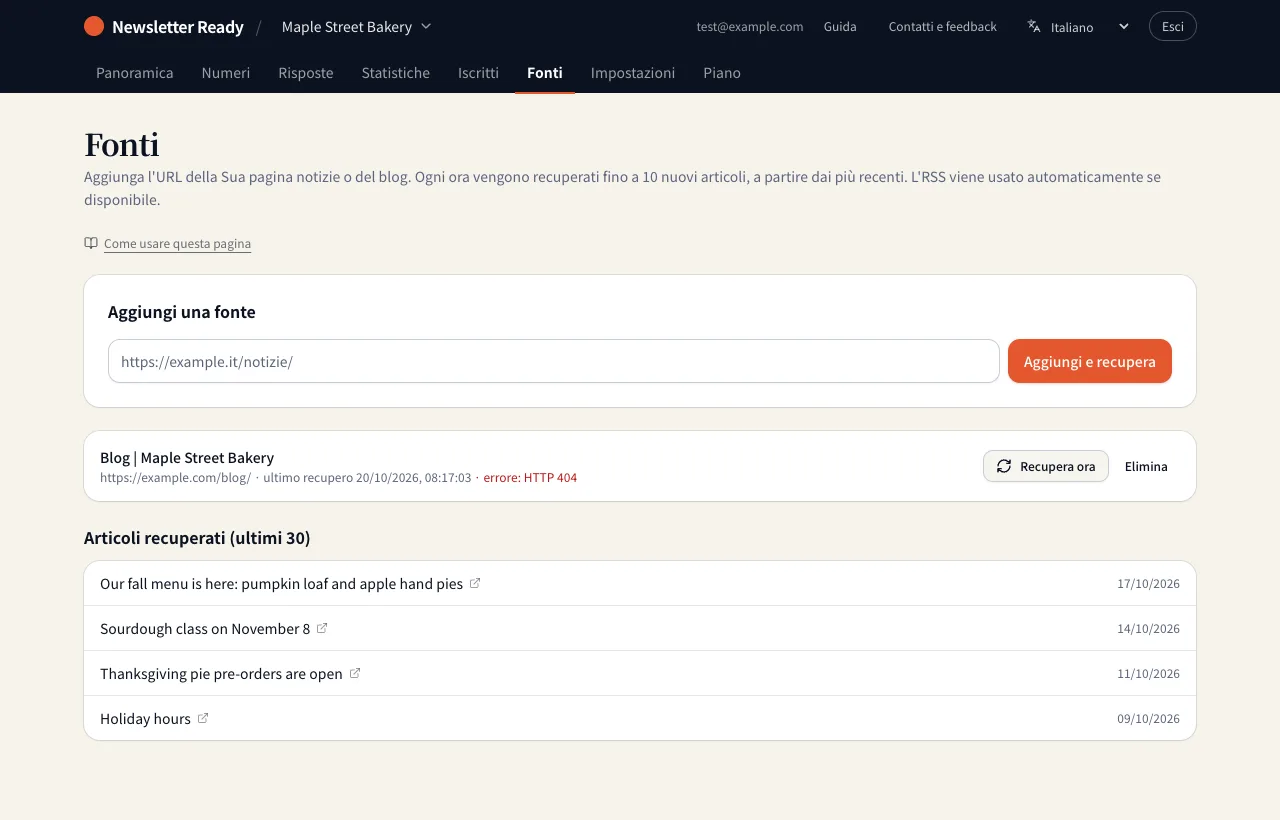1280x820 pixels.
Task: Click the test@example.com account email
Action: tap(750, 27)
